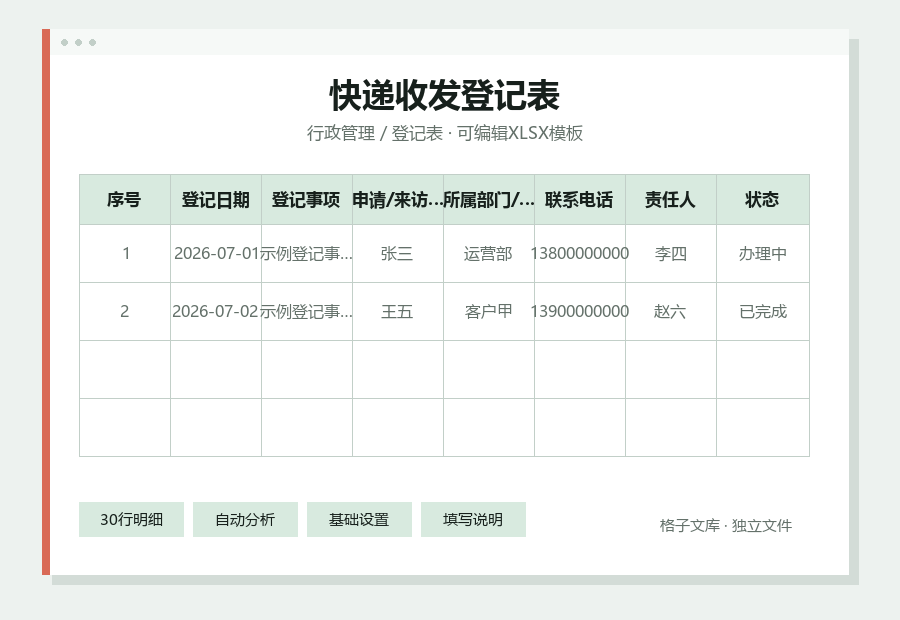
Task: Click 示例登记事… in the 张三 row
Action: point(307,254)
